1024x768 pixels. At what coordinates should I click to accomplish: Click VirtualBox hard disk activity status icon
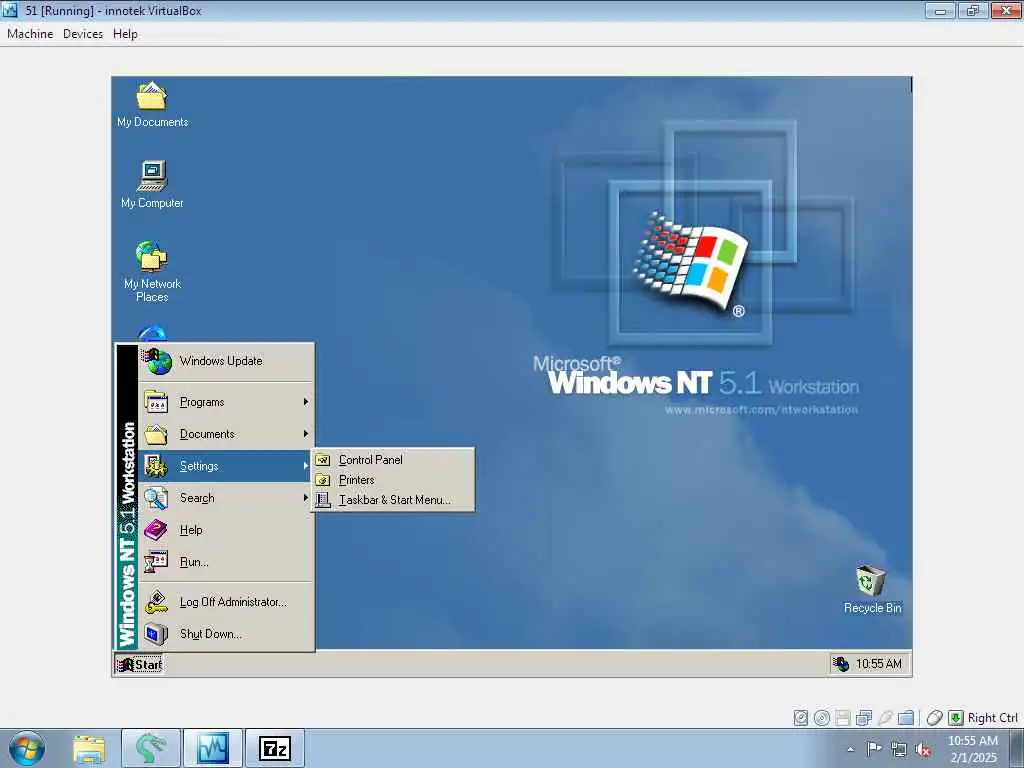[x=801, y=718]
